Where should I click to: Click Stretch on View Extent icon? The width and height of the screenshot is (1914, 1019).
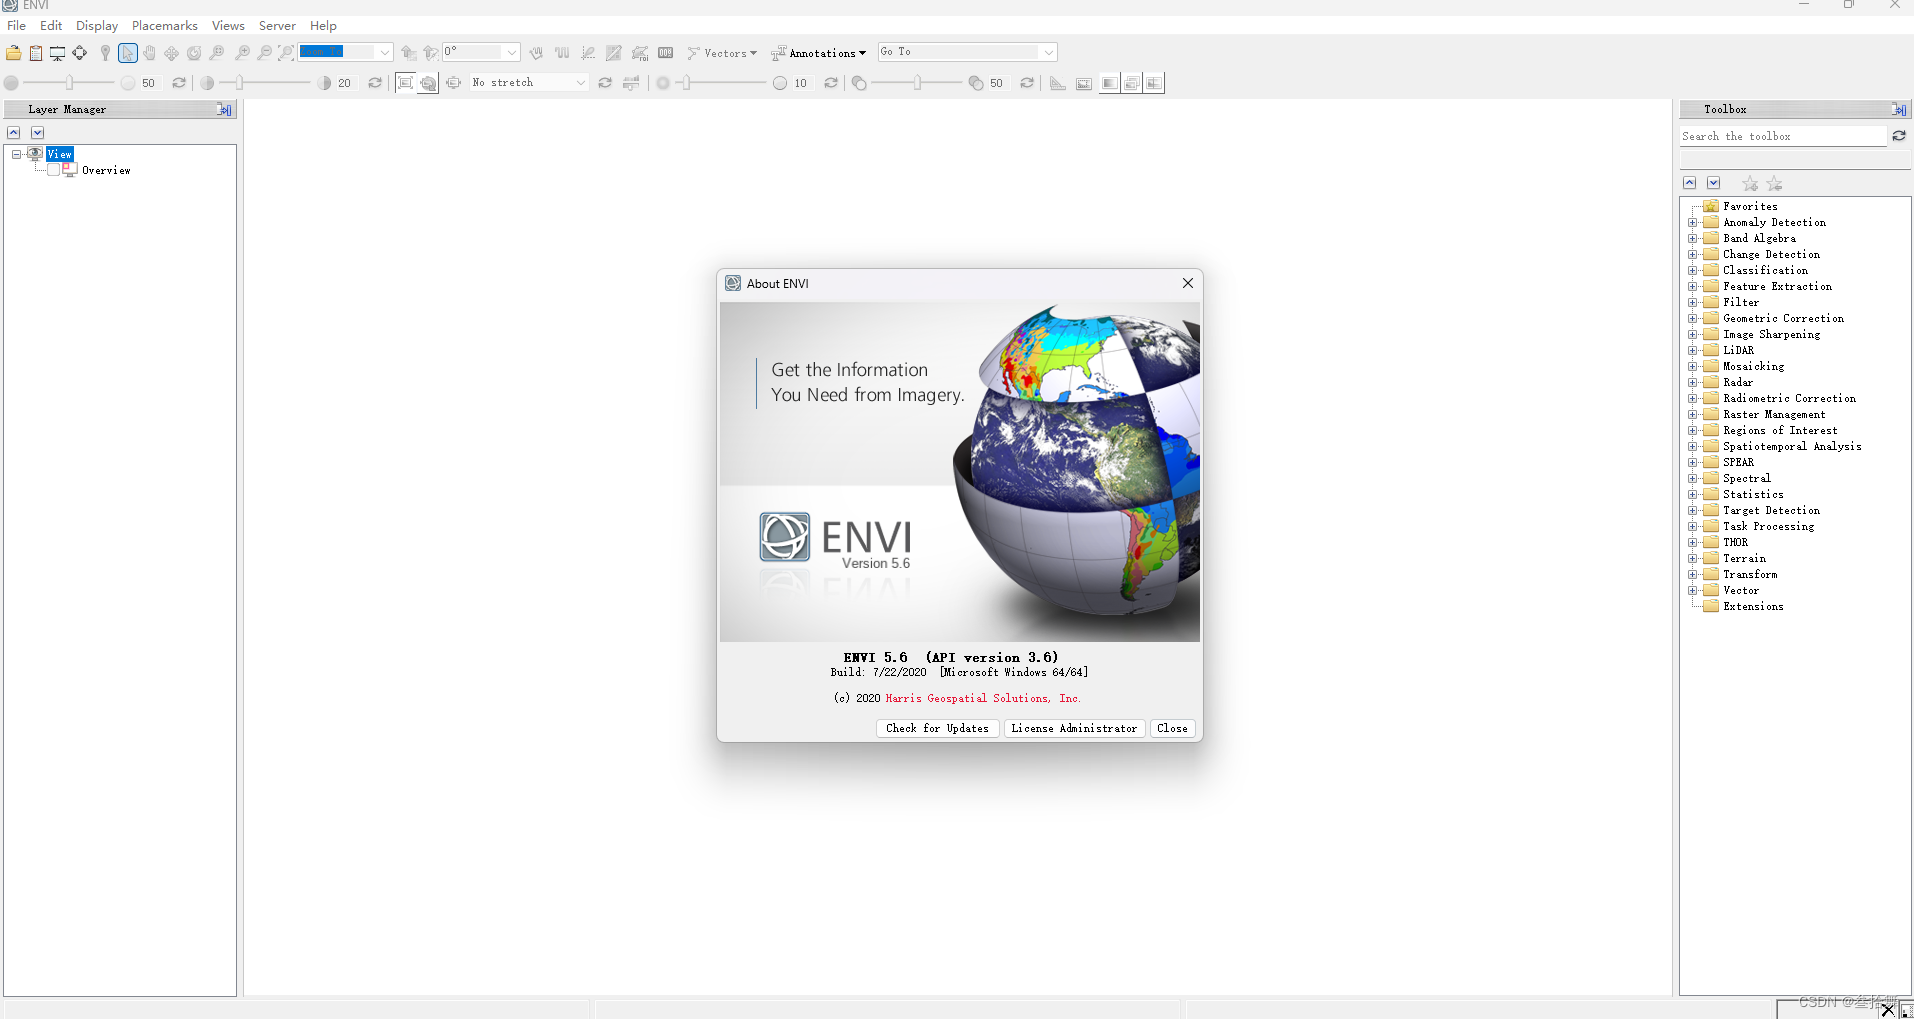(x=405, y=83)
